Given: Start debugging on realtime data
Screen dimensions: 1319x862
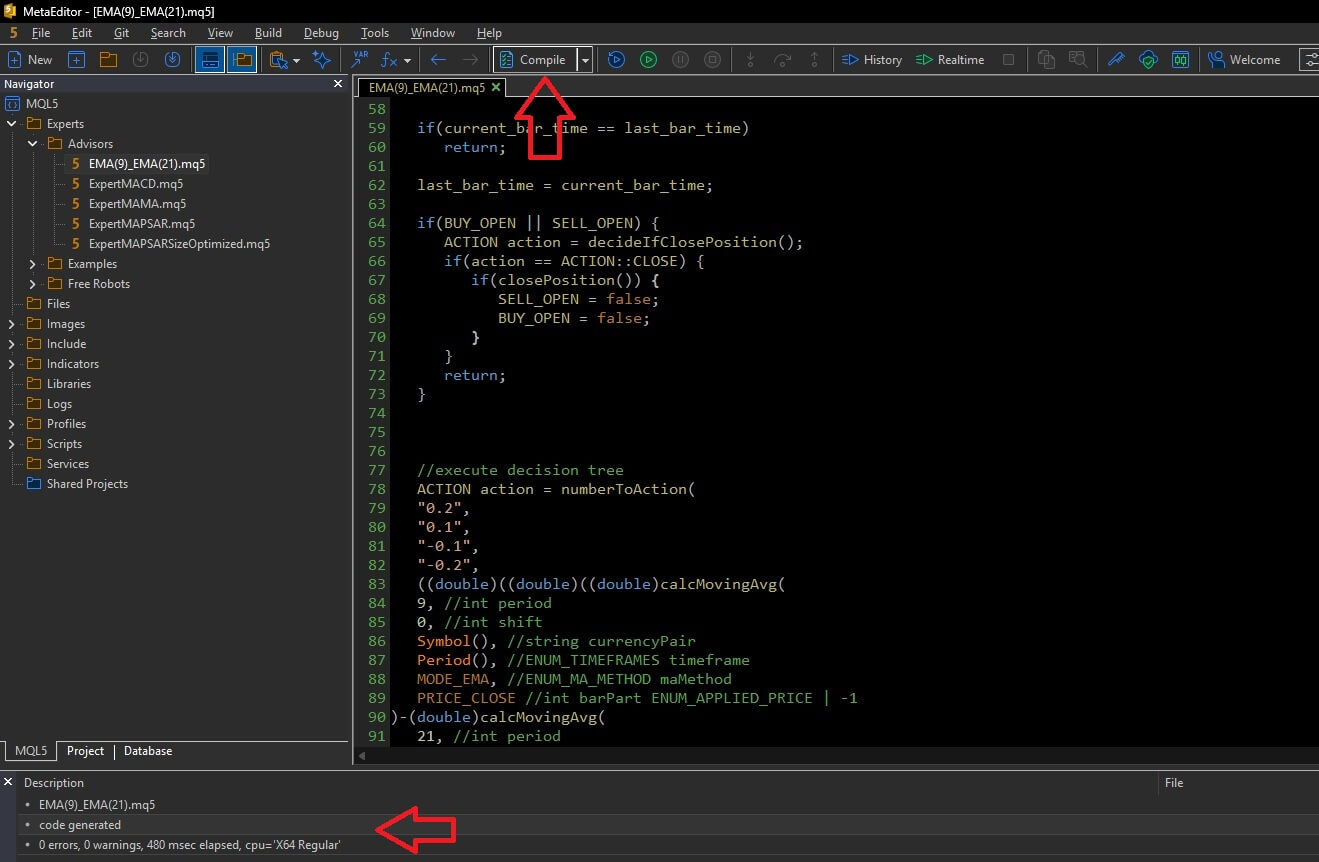Looking at the screenshot, I should [x=950, y=60].
